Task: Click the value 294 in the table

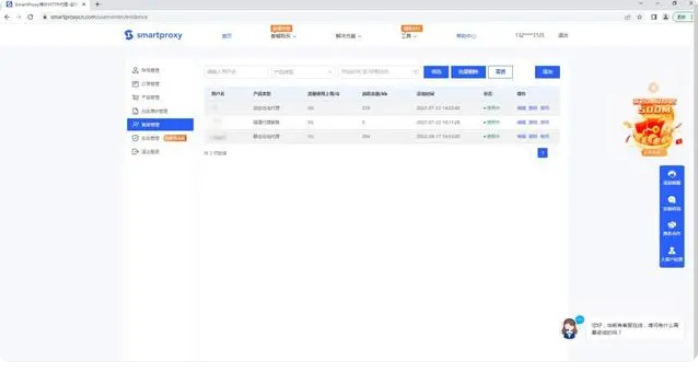Action: [366, 136]
